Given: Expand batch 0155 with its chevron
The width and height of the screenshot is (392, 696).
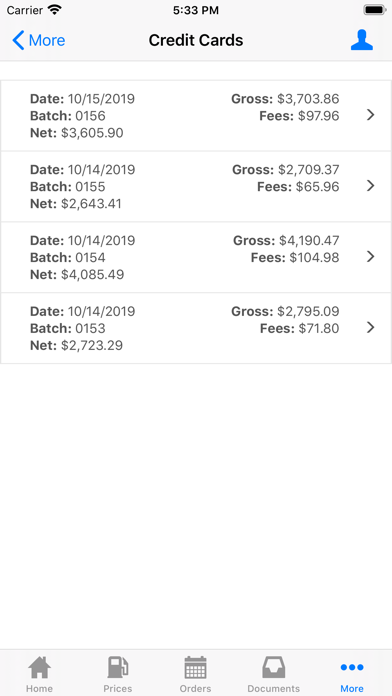Looking at the screenshot, I should pos(371,186).
